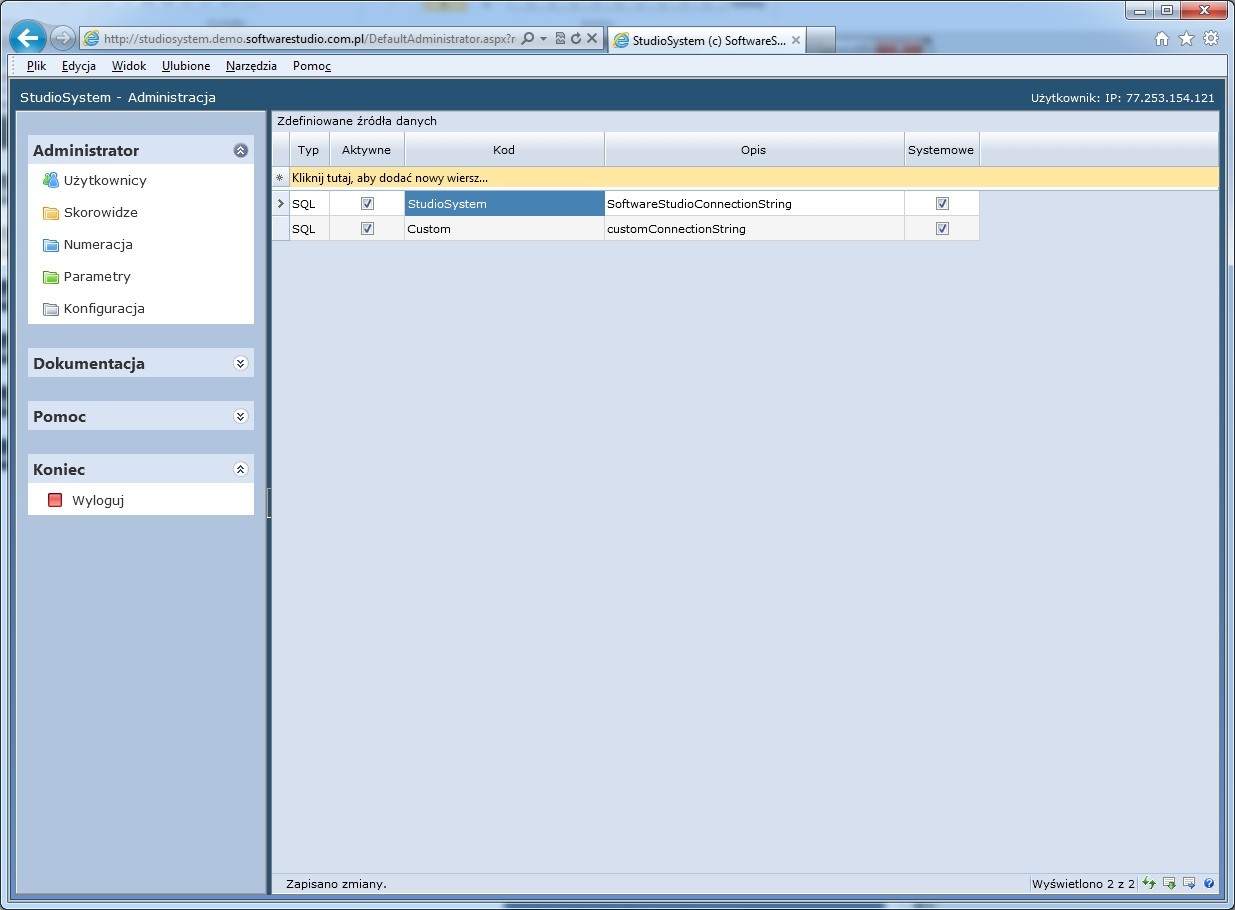Click the SoftwareStudioConnectionString cell
Screen dimensions: 1235x910
click(754, 203)
